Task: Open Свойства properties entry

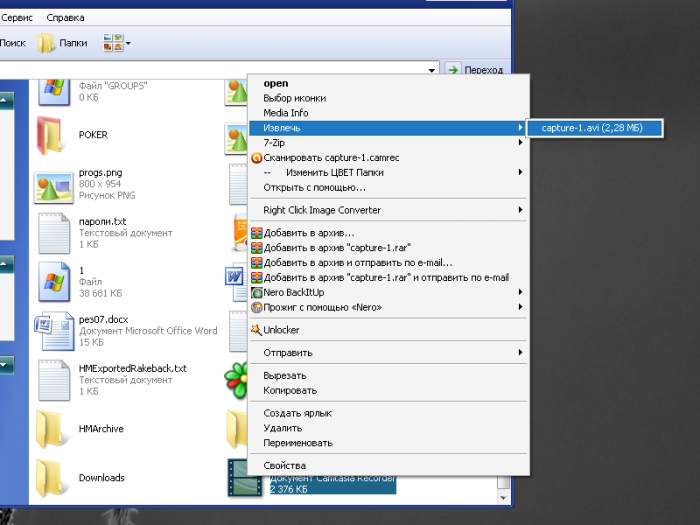Action: pyautogui.click(x=388, y=466)
